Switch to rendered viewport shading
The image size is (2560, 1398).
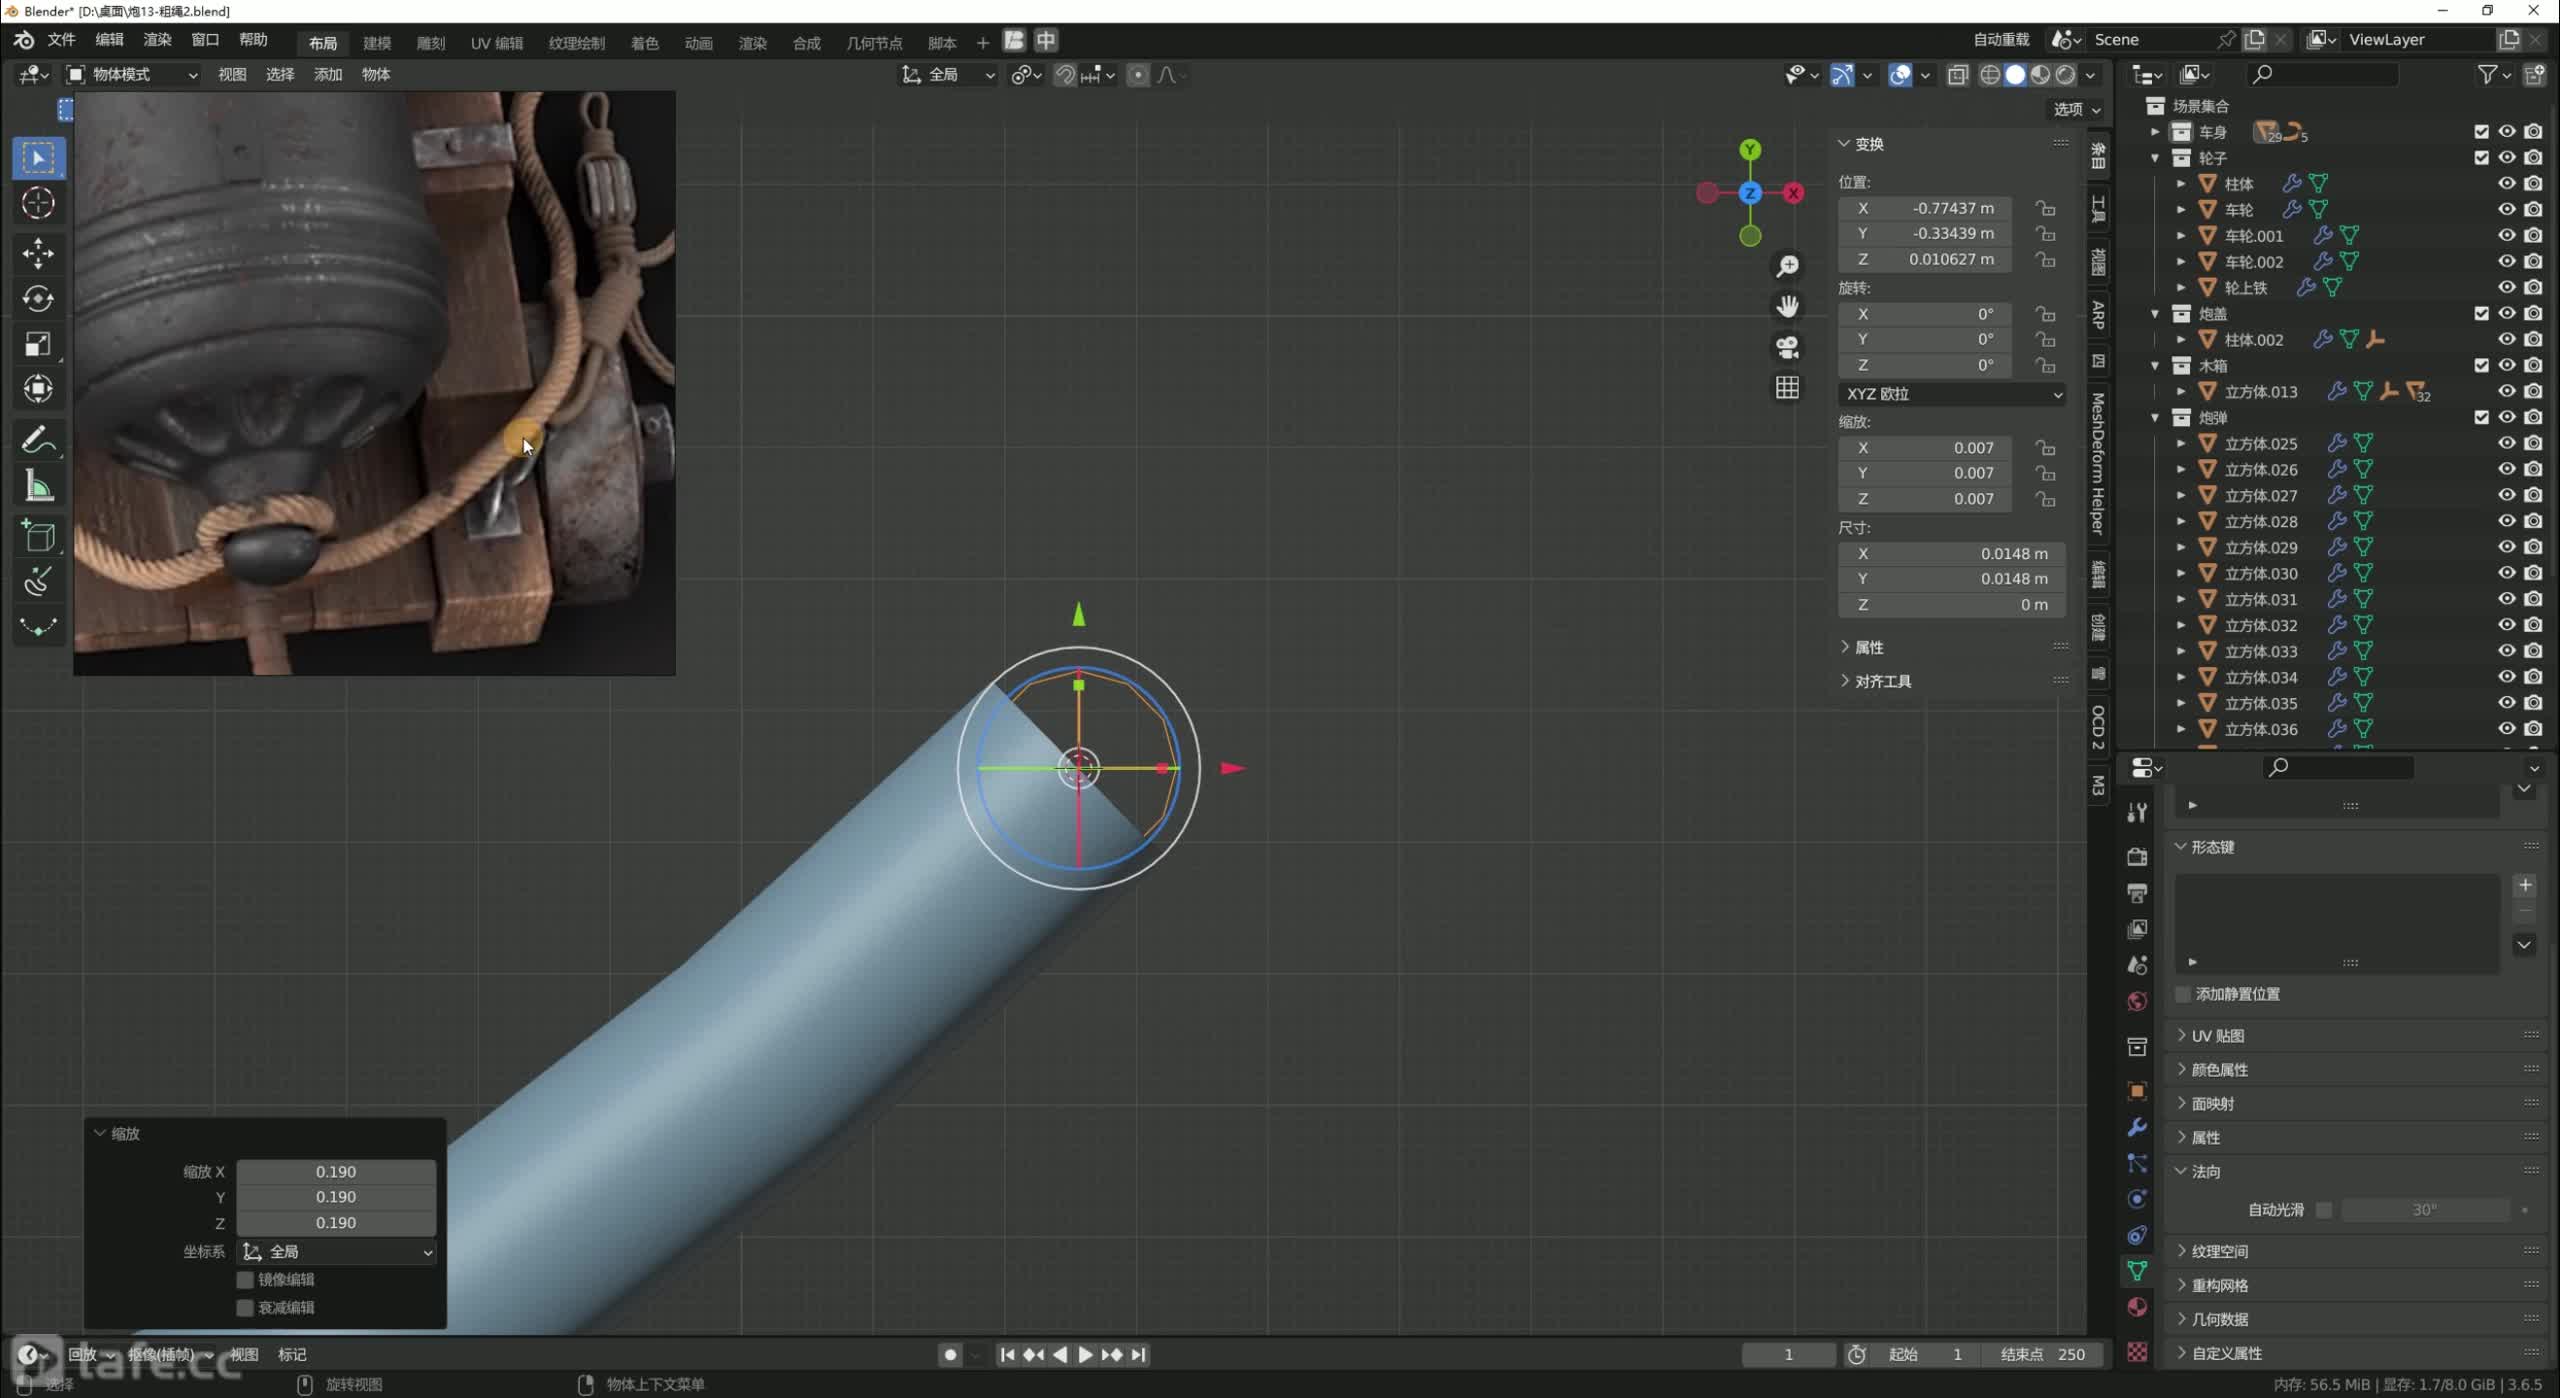[2065, 75]
